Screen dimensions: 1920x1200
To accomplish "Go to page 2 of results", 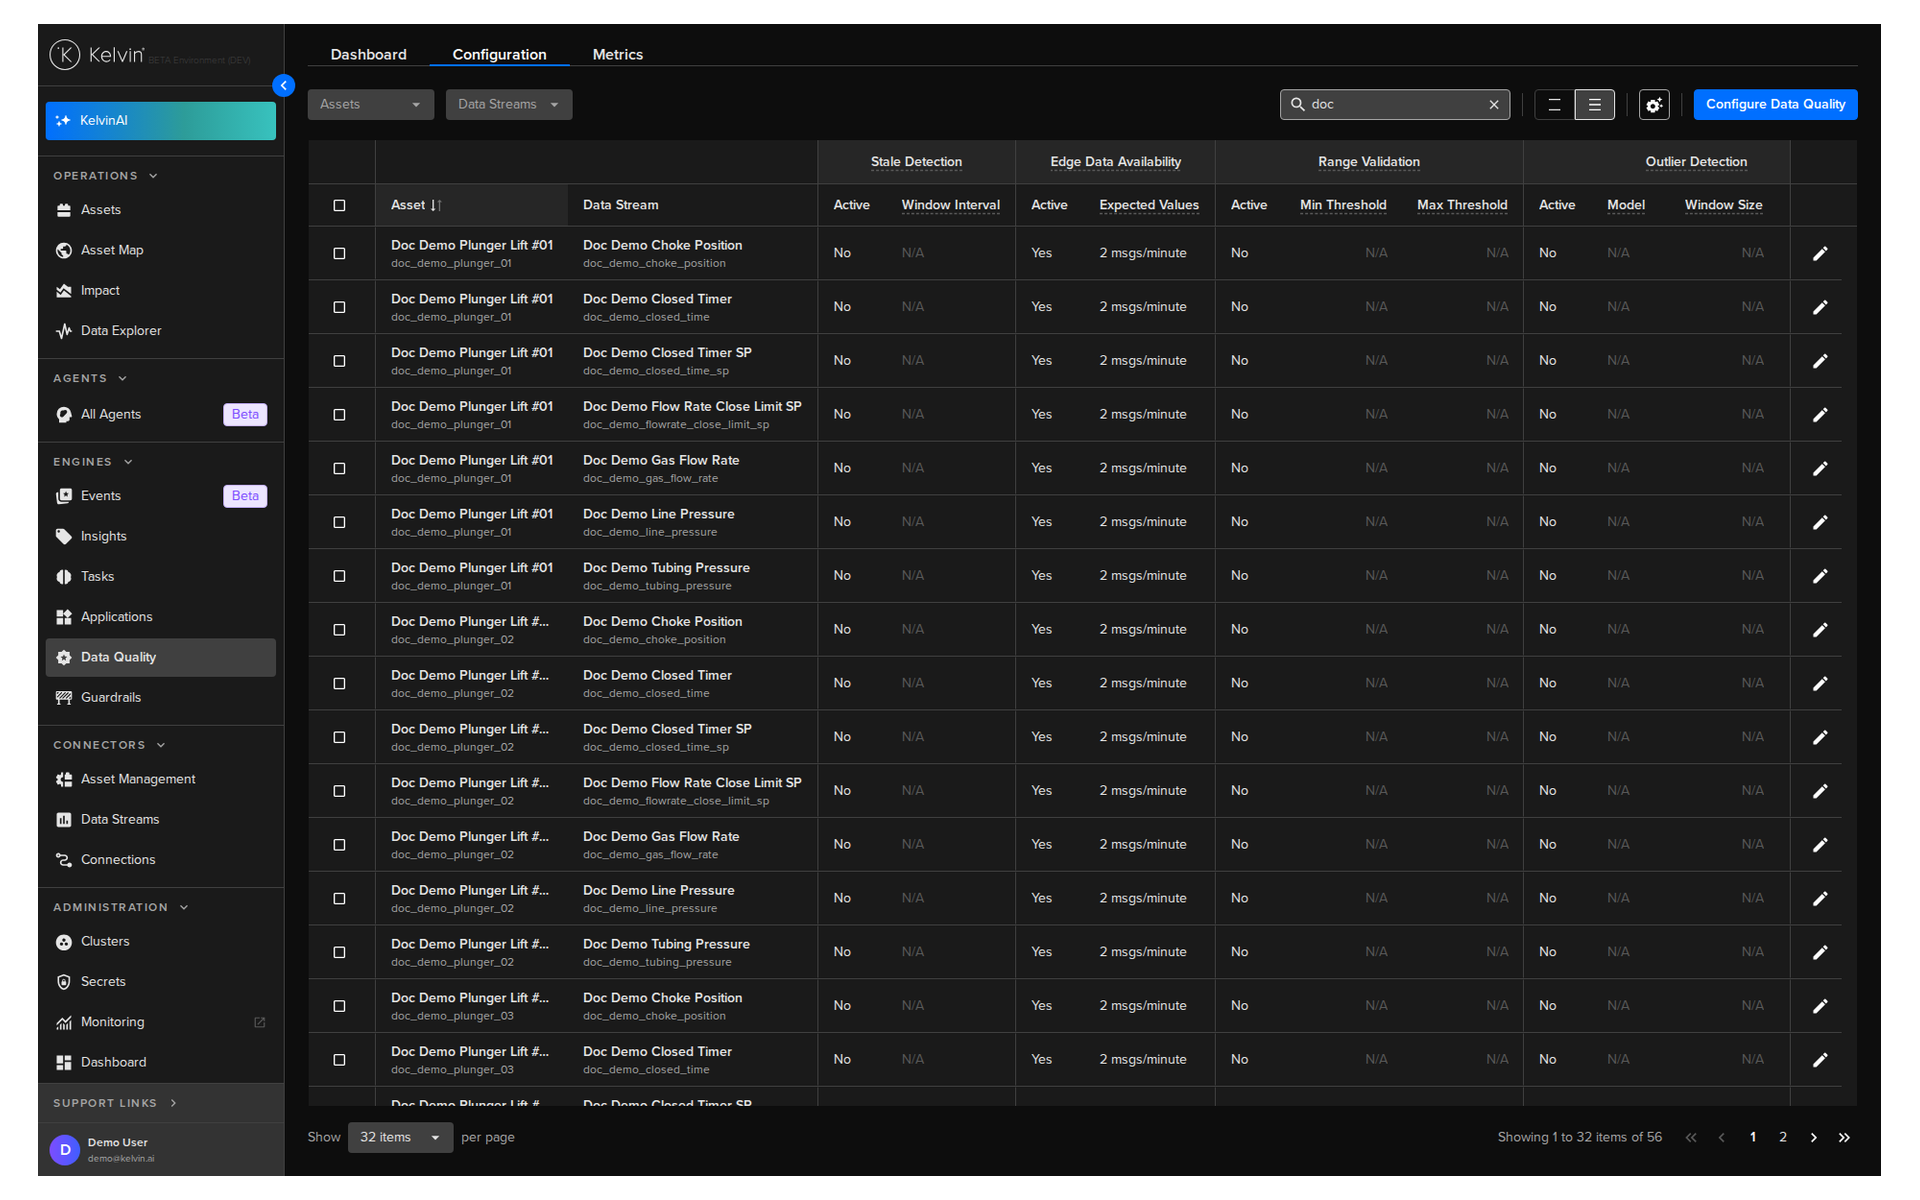I will [x=1782, y=1138].
